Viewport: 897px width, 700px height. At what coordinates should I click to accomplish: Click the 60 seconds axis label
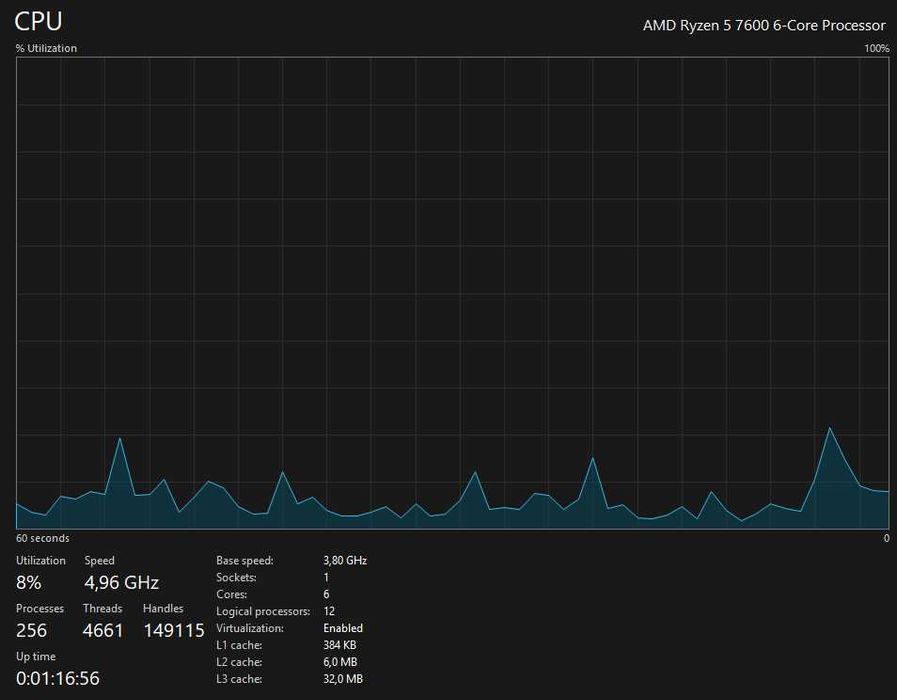[42, 538]
